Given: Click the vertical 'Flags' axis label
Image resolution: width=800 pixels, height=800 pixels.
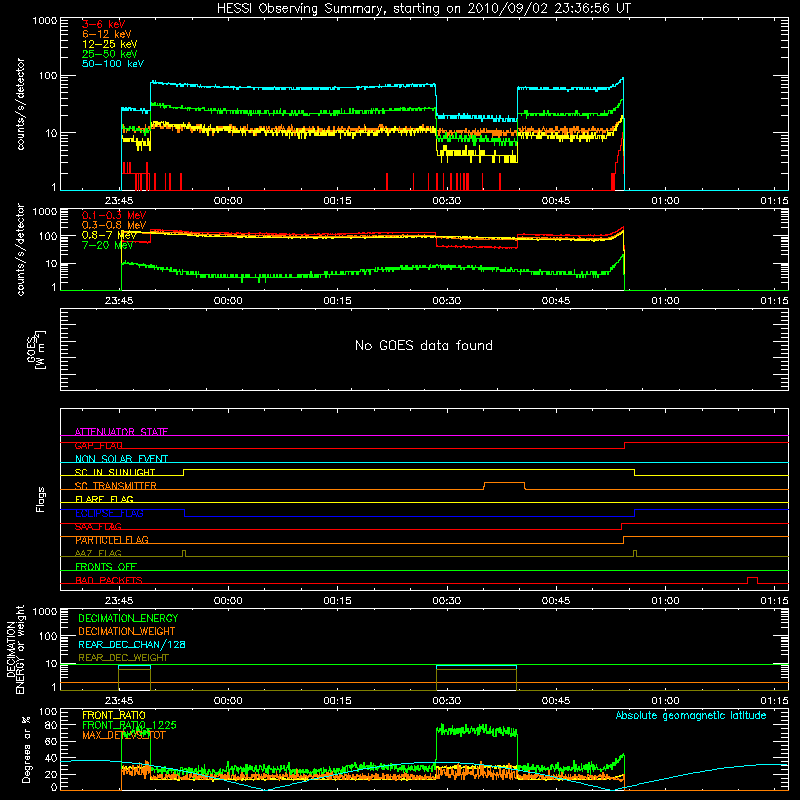Looking at the screenshot, I should click(x=40, y=499).
